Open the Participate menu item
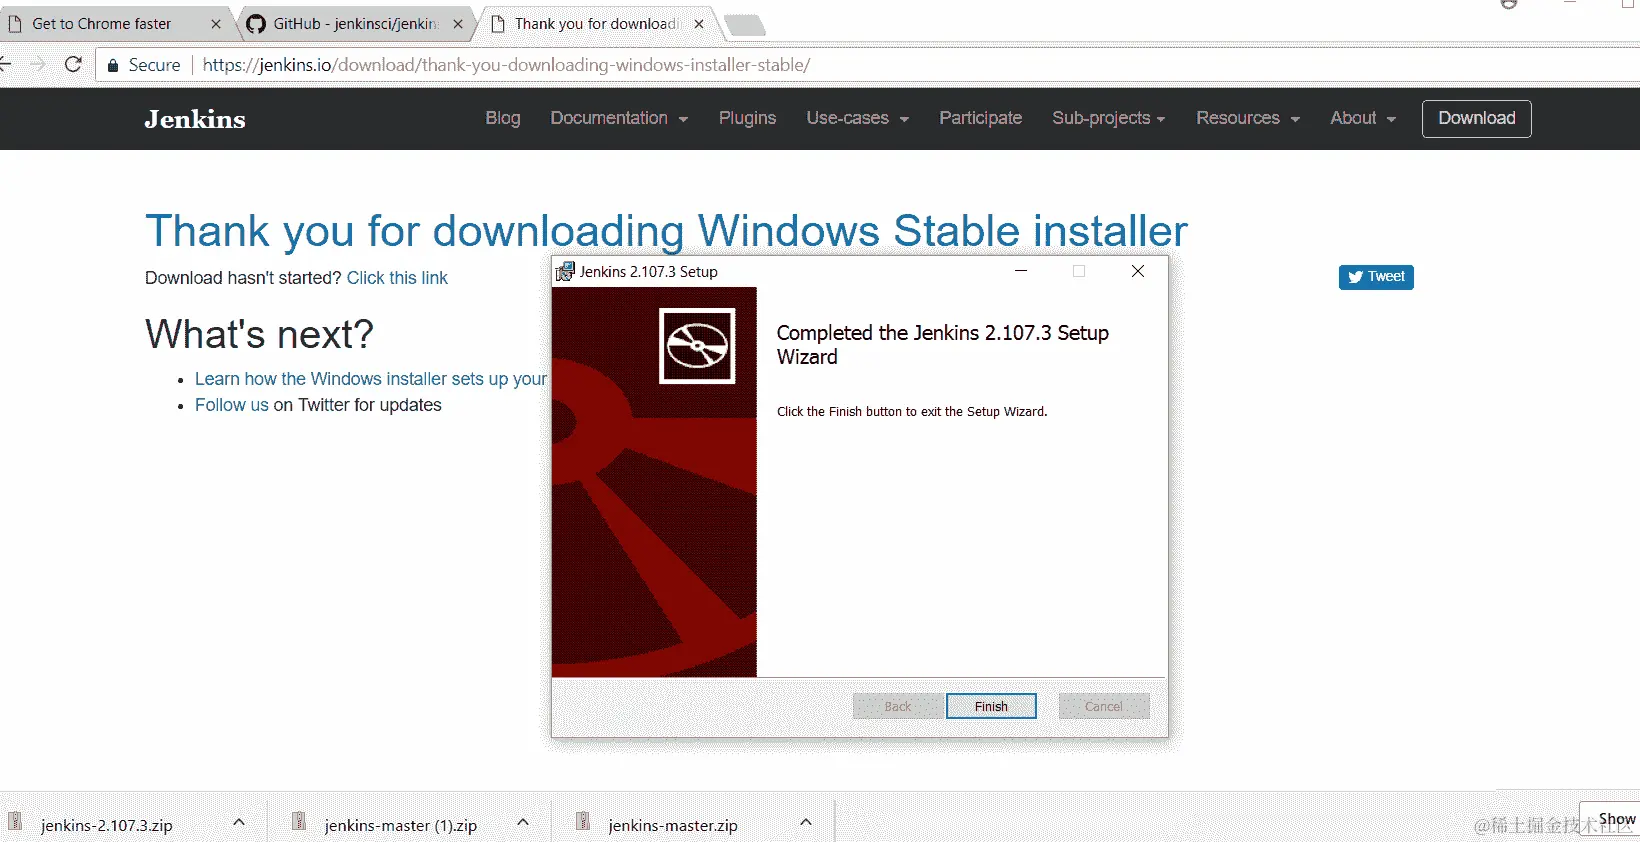The image size is (1640, 842). pos(980,118)
